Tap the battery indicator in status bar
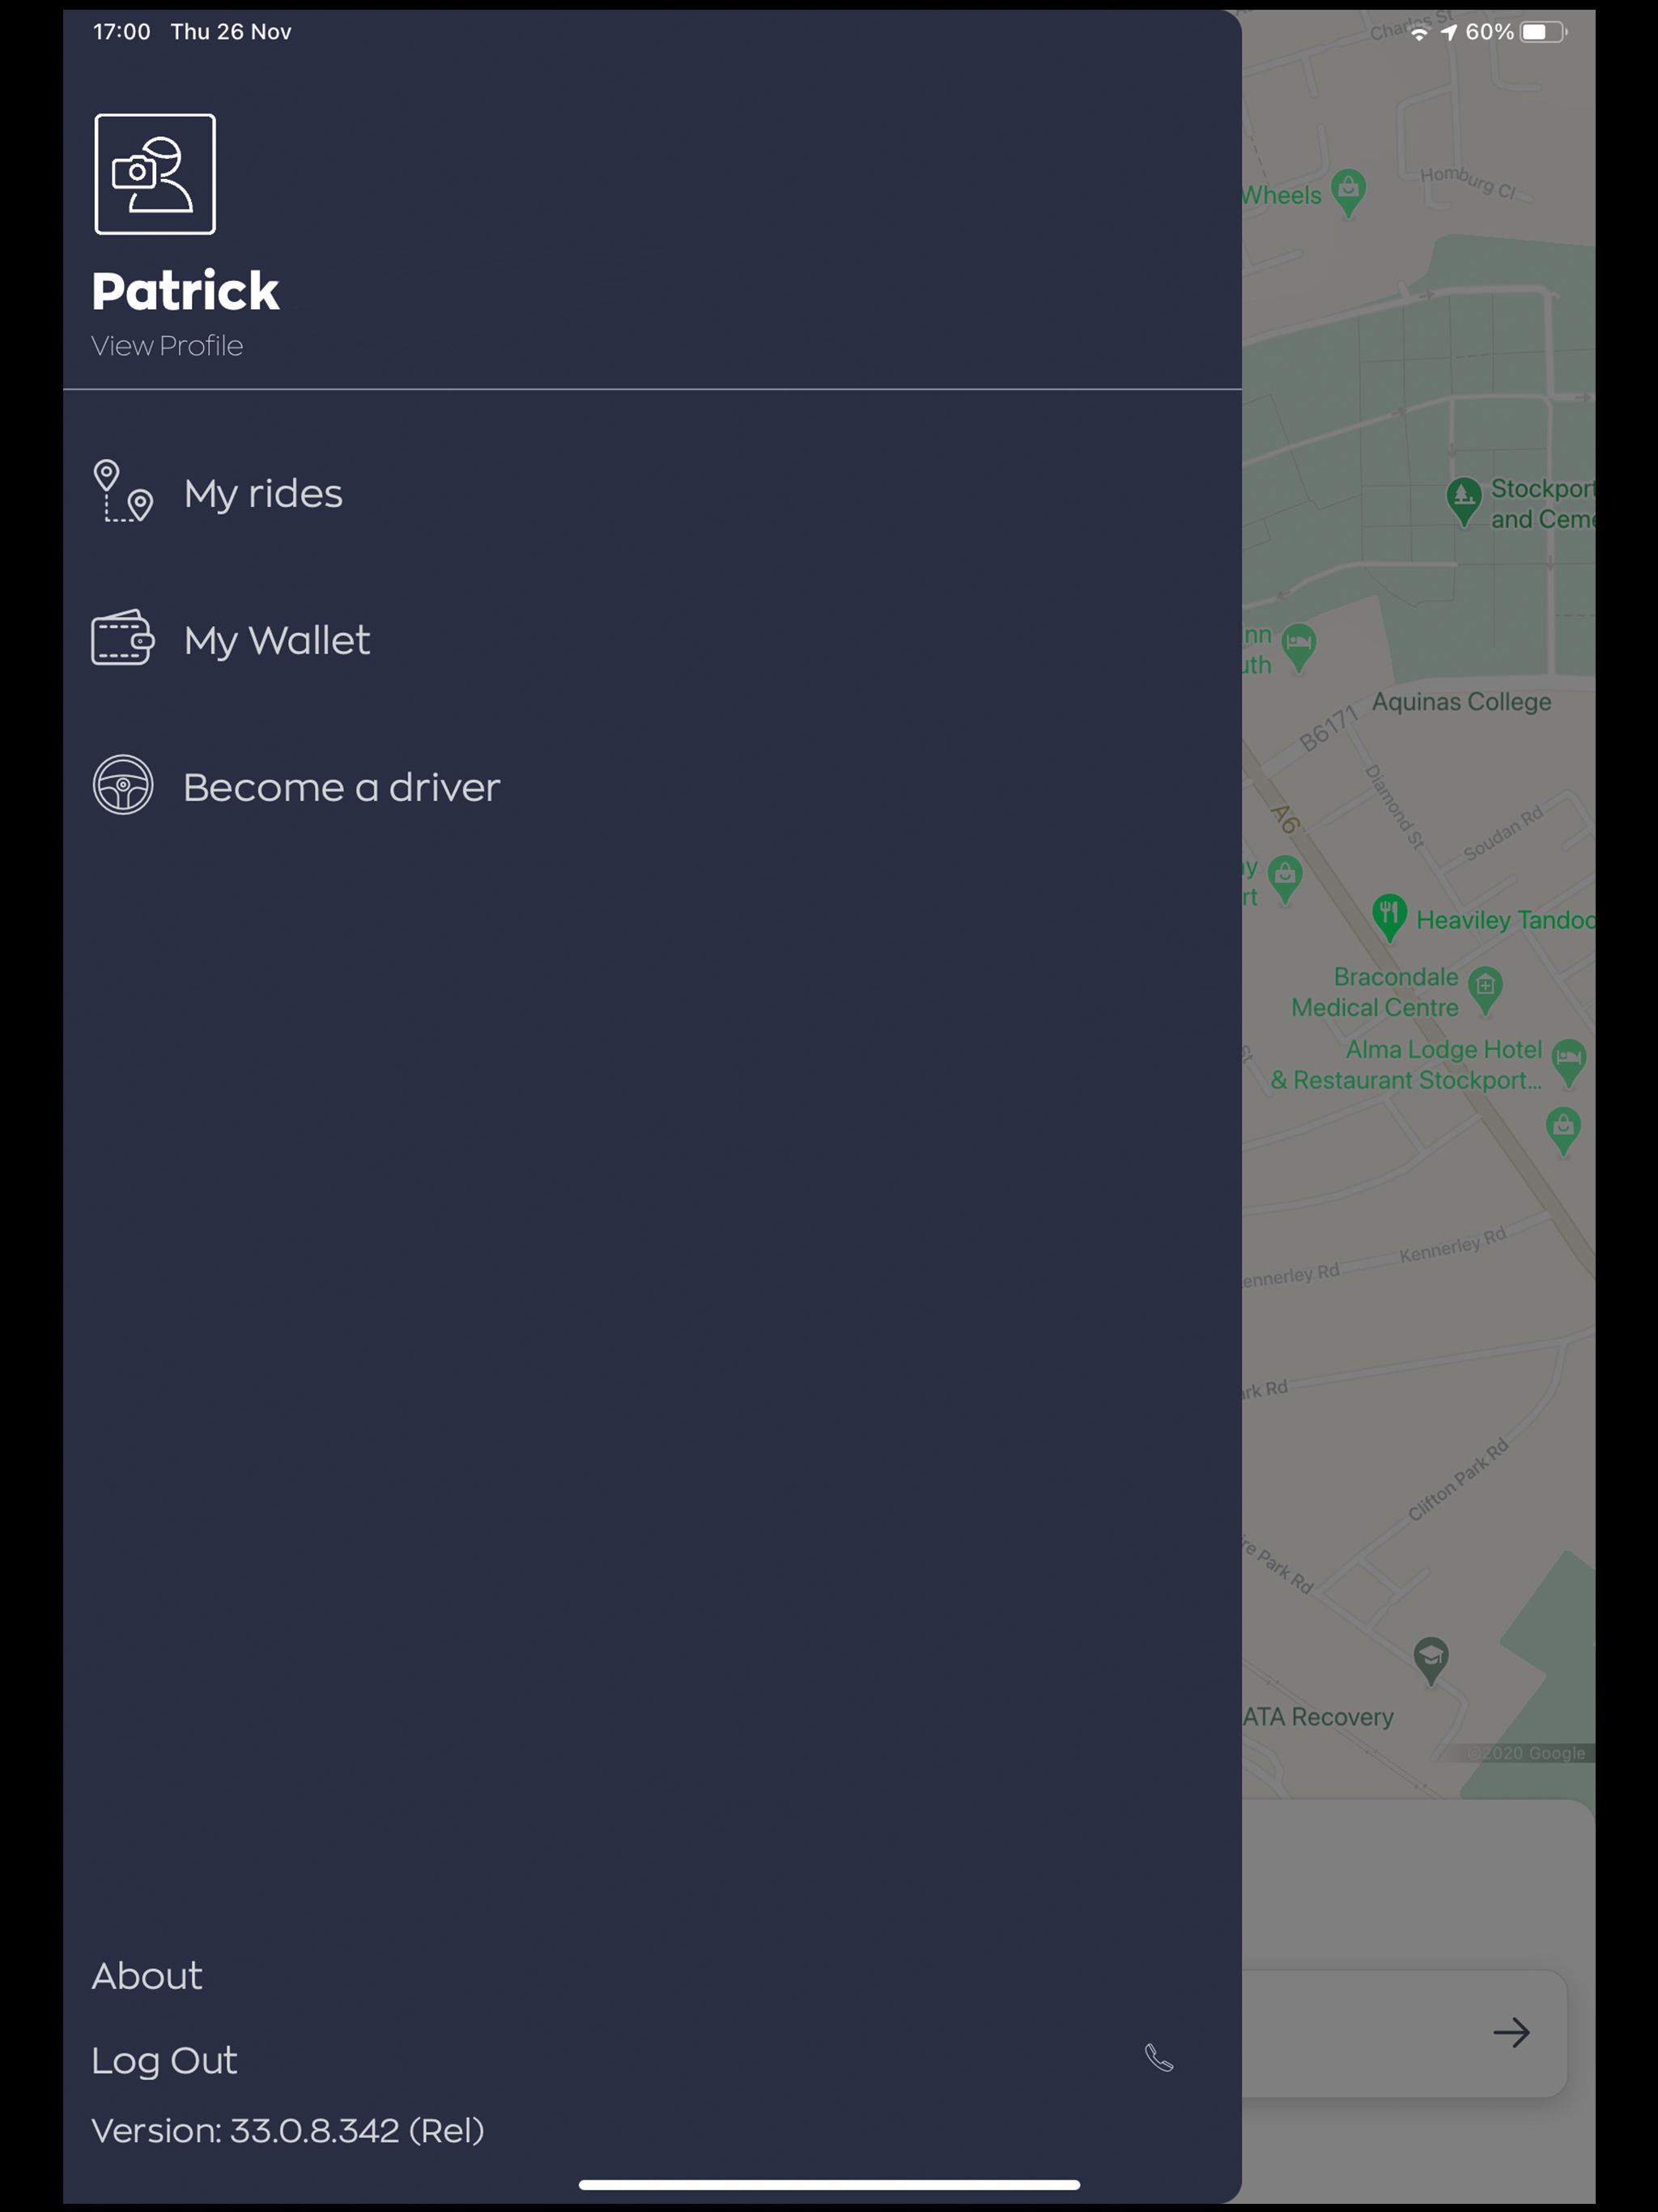 [1543, 32]
